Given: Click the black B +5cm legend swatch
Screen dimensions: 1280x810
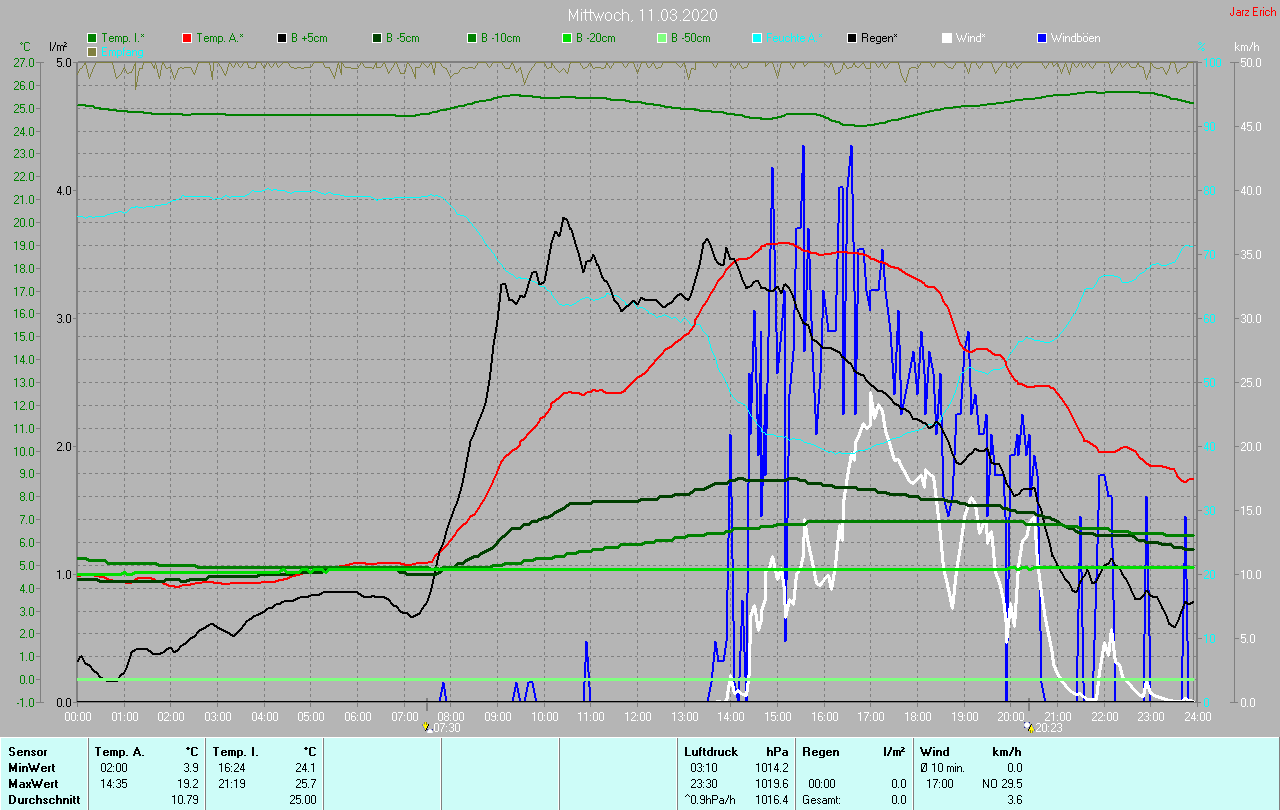Looking at the screenshot, I should [283, 38].
